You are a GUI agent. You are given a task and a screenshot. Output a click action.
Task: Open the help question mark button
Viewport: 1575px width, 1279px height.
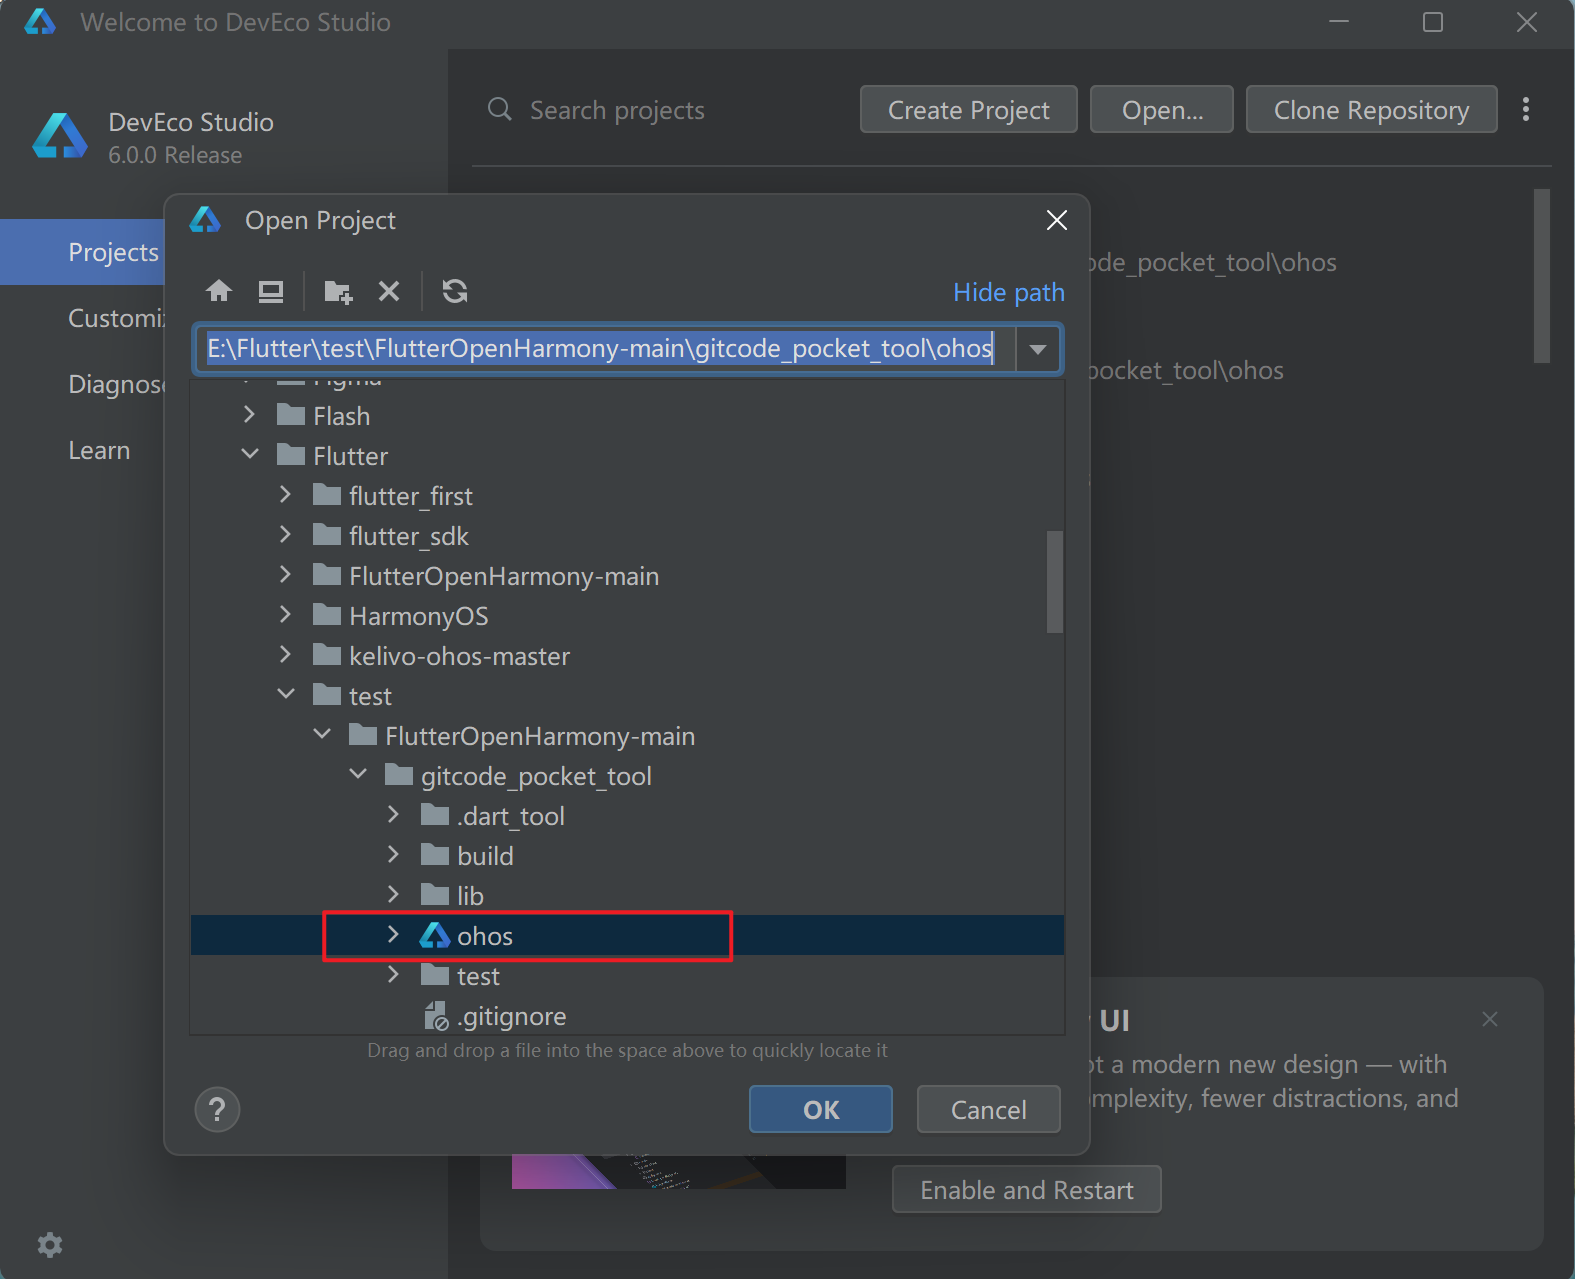pos(217,1109)
